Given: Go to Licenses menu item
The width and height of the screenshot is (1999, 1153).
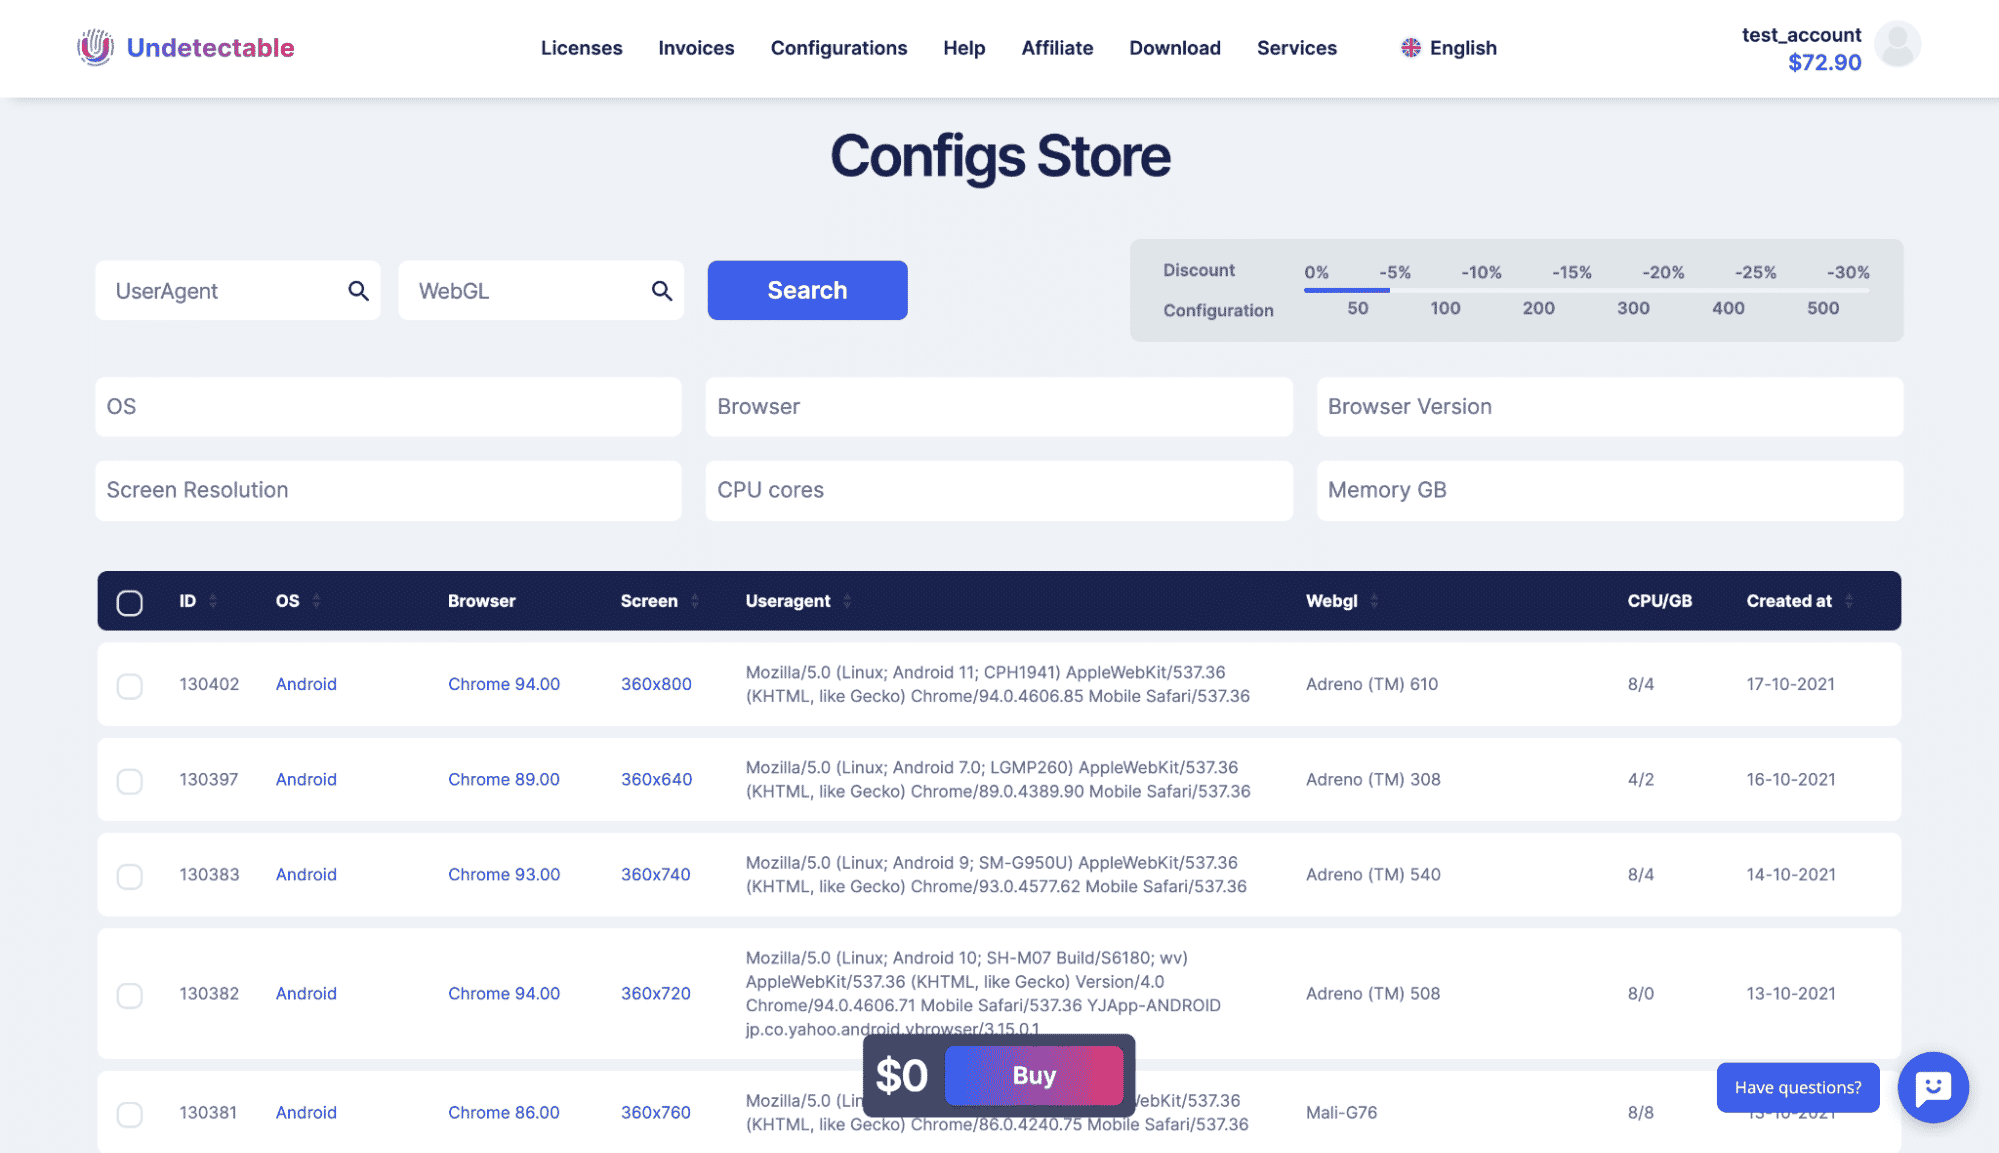Looking at the screenshot, I should coord(581,48).
